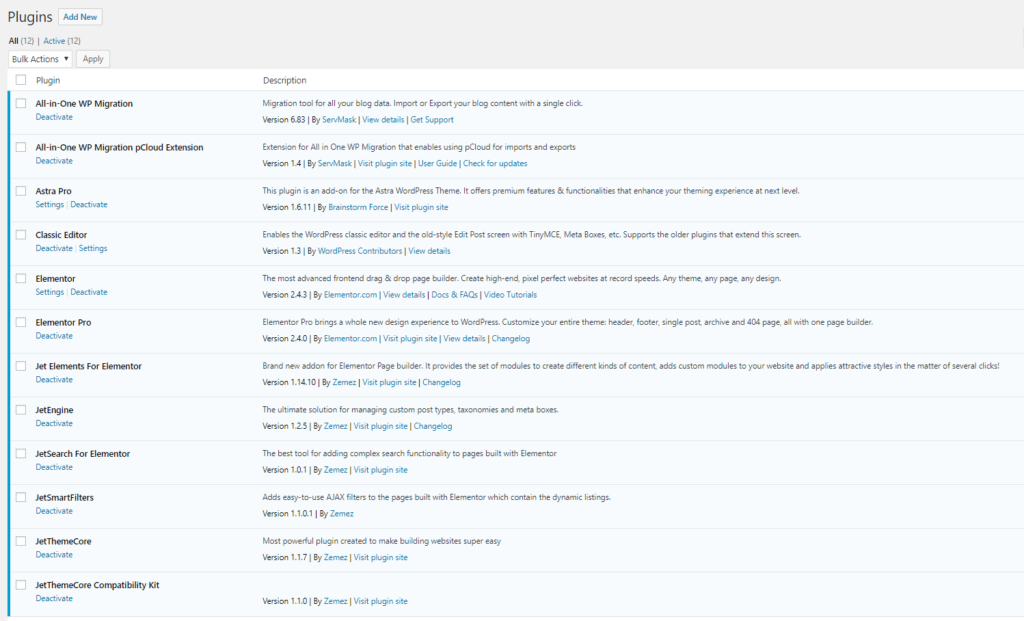Open Elementor Docs & FAQs link
This screenshot has width=1024, height=621.
tap(453, 295)
